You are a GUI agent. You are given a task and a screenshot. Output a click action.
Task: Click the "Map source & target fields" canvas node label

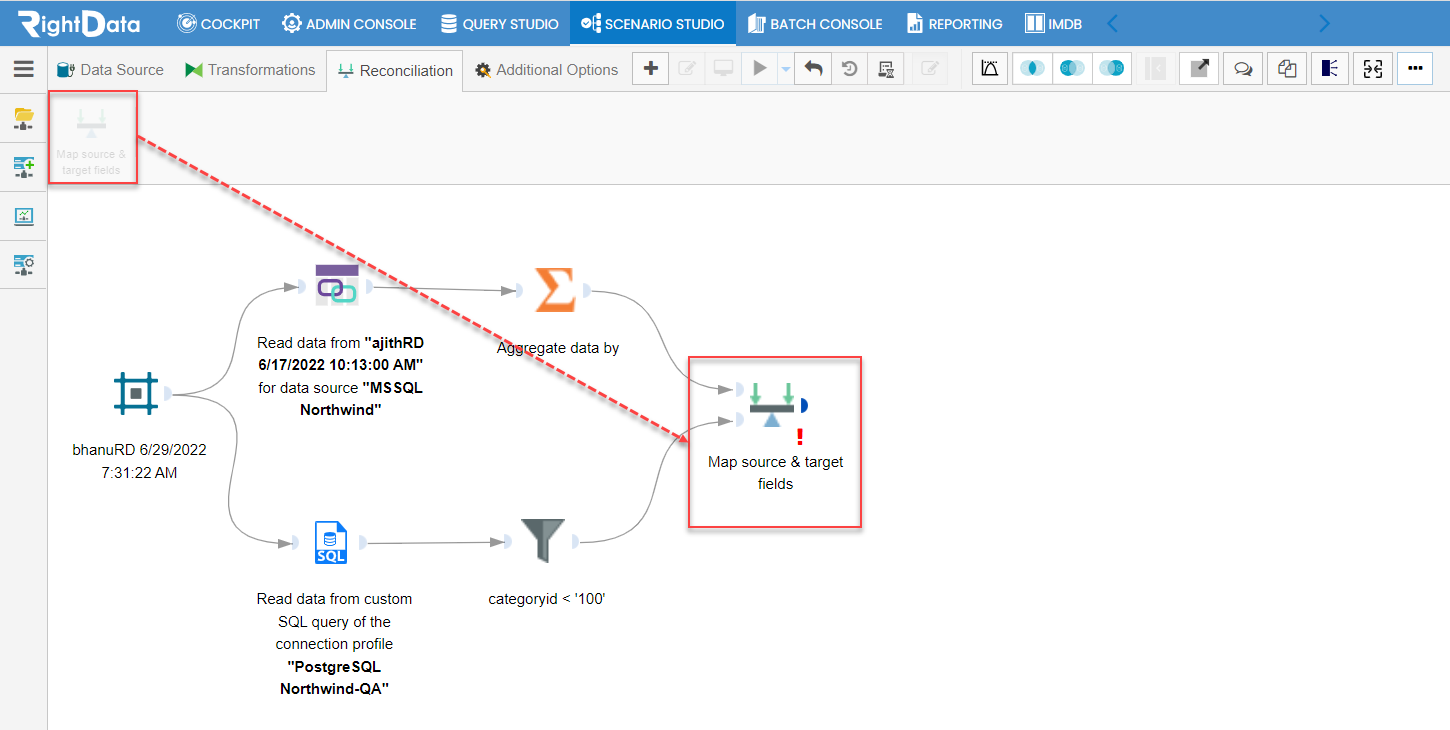[776, 473]
